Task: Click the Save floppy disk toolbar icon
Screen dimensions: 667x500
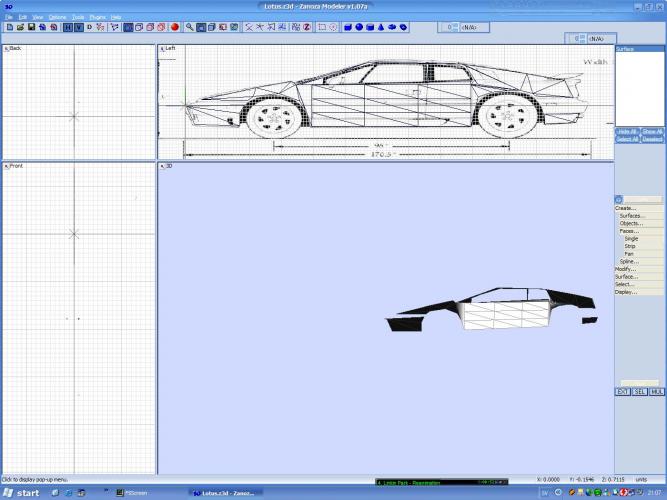Action: 30,27
